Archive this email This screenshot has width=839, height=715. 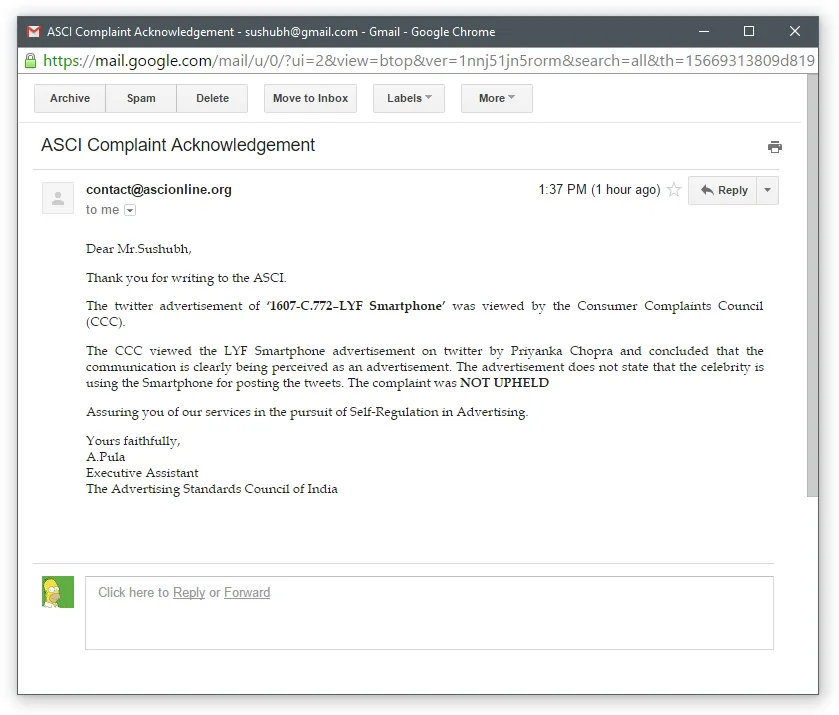(x=70, y=98)
